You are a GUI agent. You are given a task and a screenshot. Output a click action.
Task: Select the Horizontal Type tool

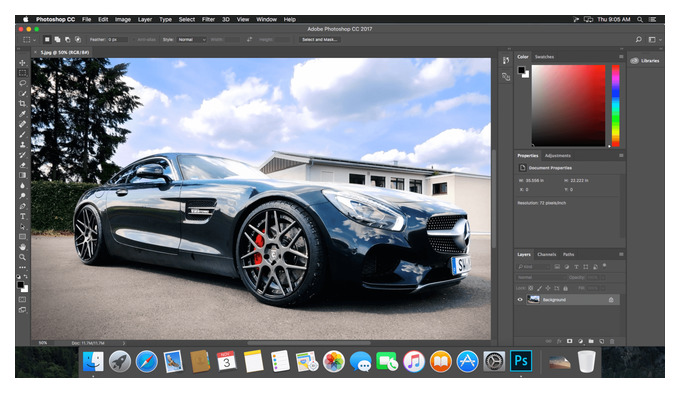coord(23,216)
